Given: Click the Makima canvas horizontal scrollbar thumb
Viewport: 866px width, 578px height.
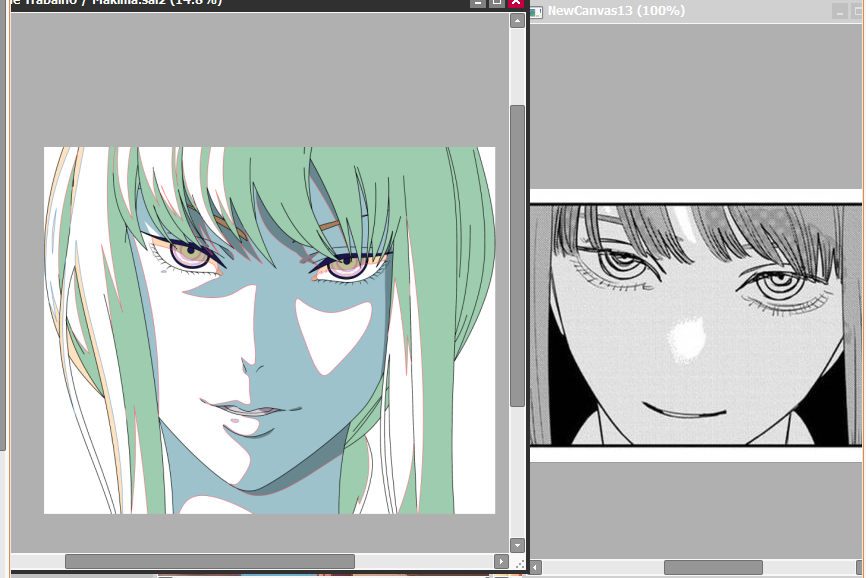Looking at the screenshot, I should pyautogui.click(x=210, y=561).
